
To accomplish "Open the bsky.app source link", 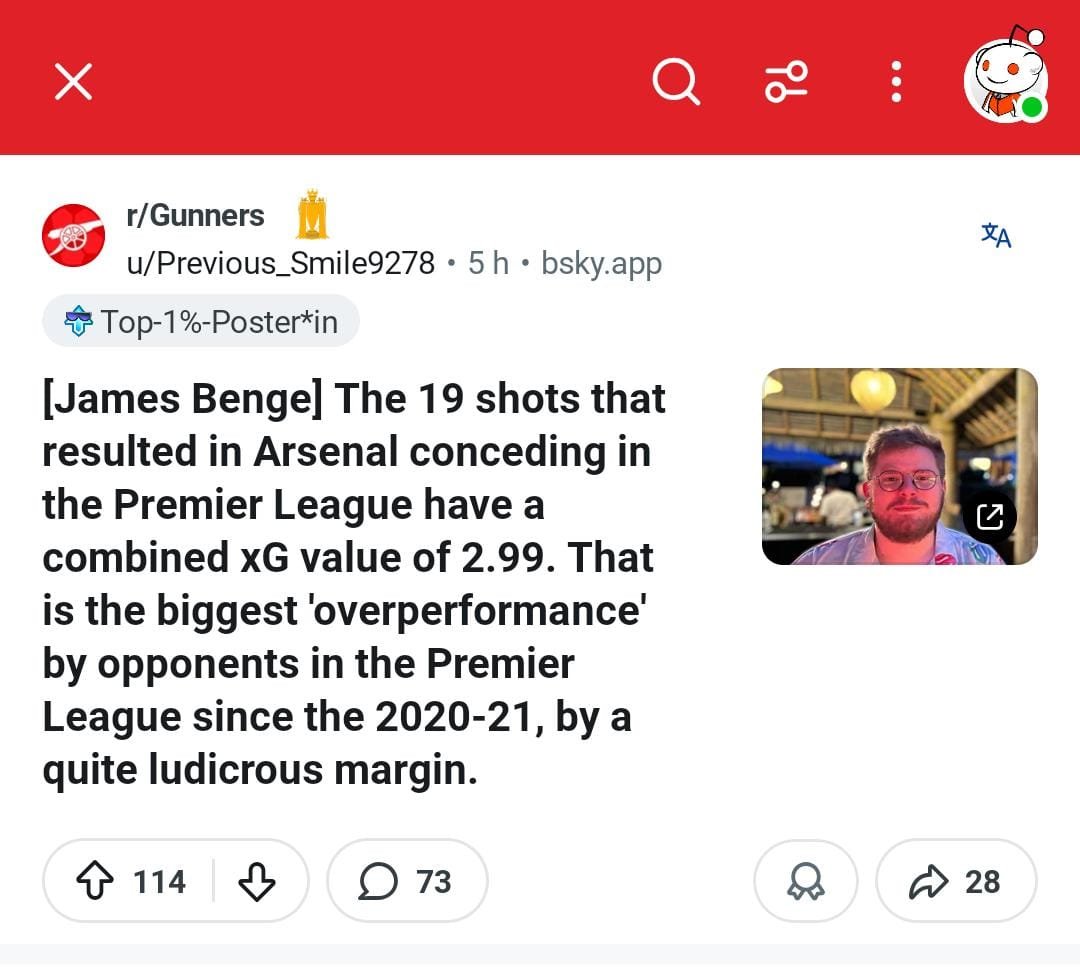I will coord(601,263).
